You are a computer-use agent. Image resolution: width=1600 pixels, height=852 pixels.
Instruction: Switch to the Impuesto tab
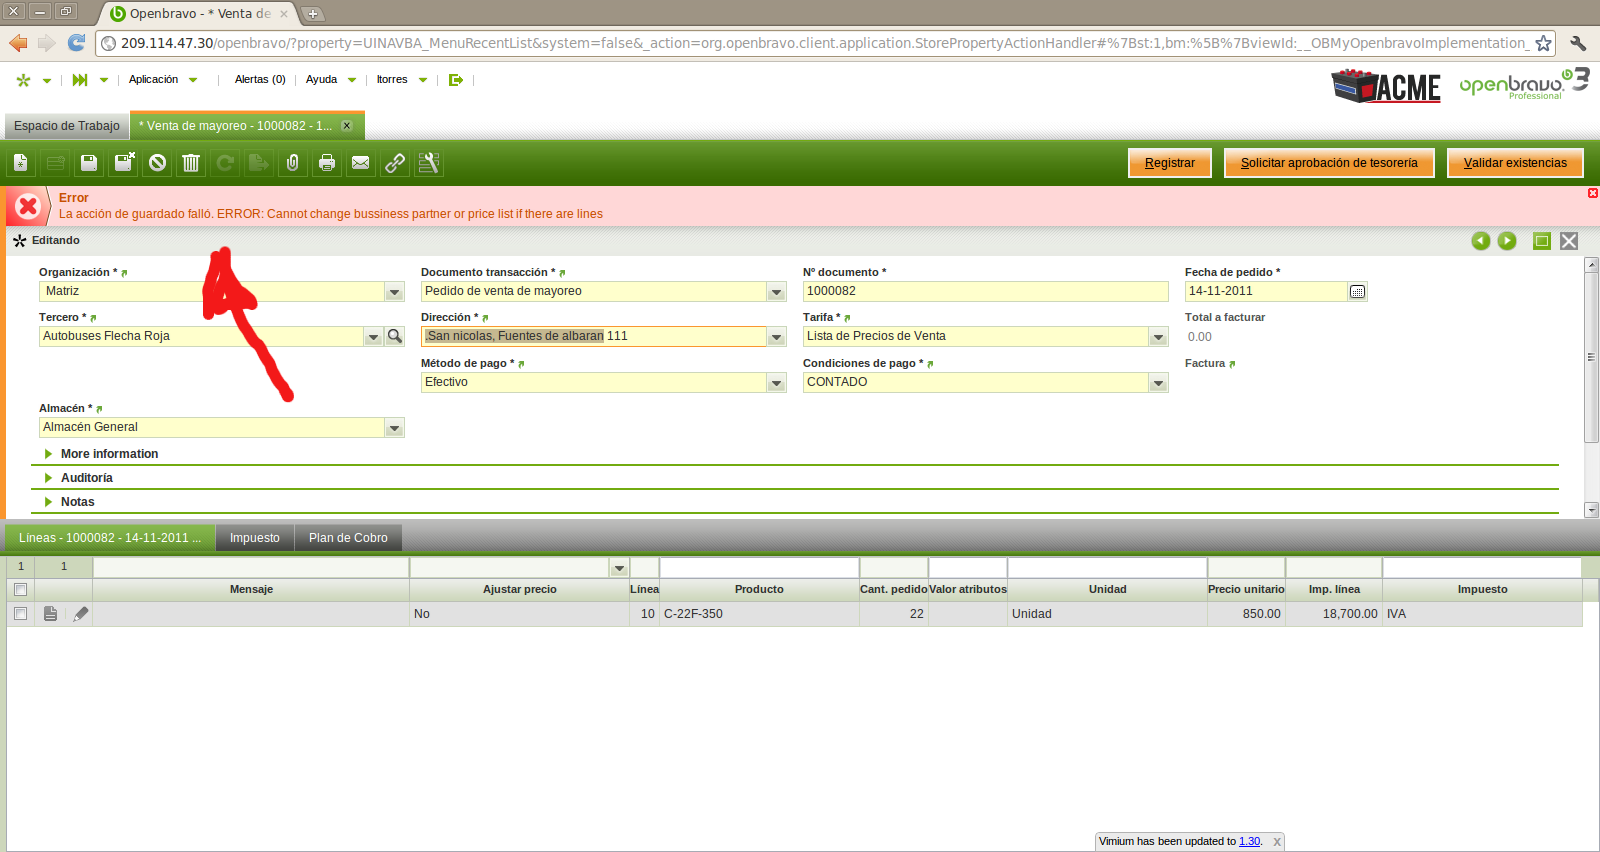tap(255, 538)
